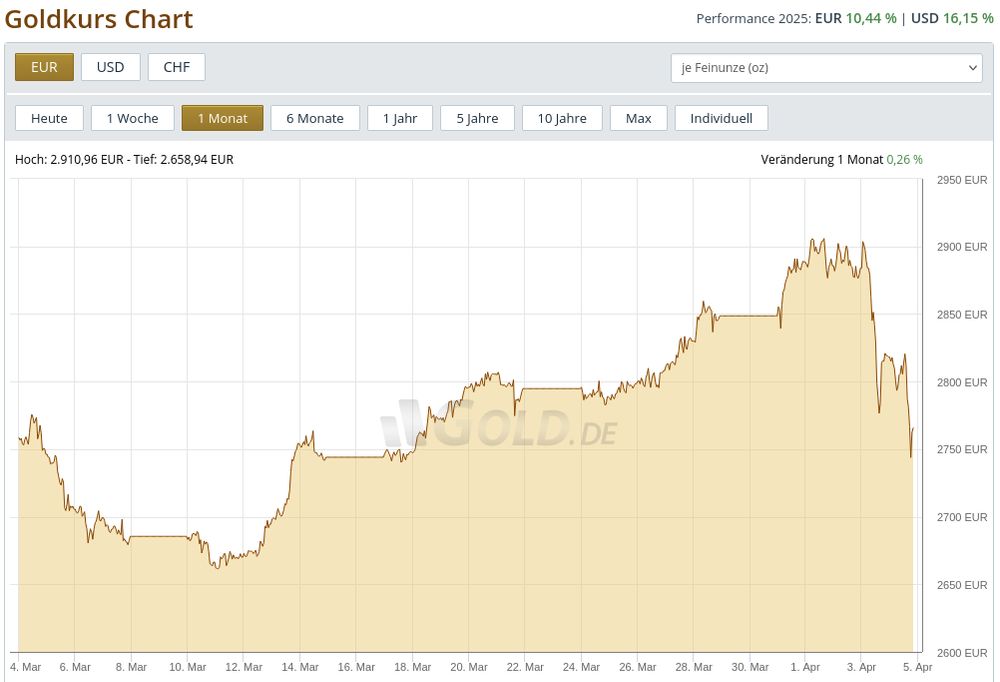Switch the chart currency to USD
The height and width of the screenshot is (682, 1000).
[x=110, y=66]
